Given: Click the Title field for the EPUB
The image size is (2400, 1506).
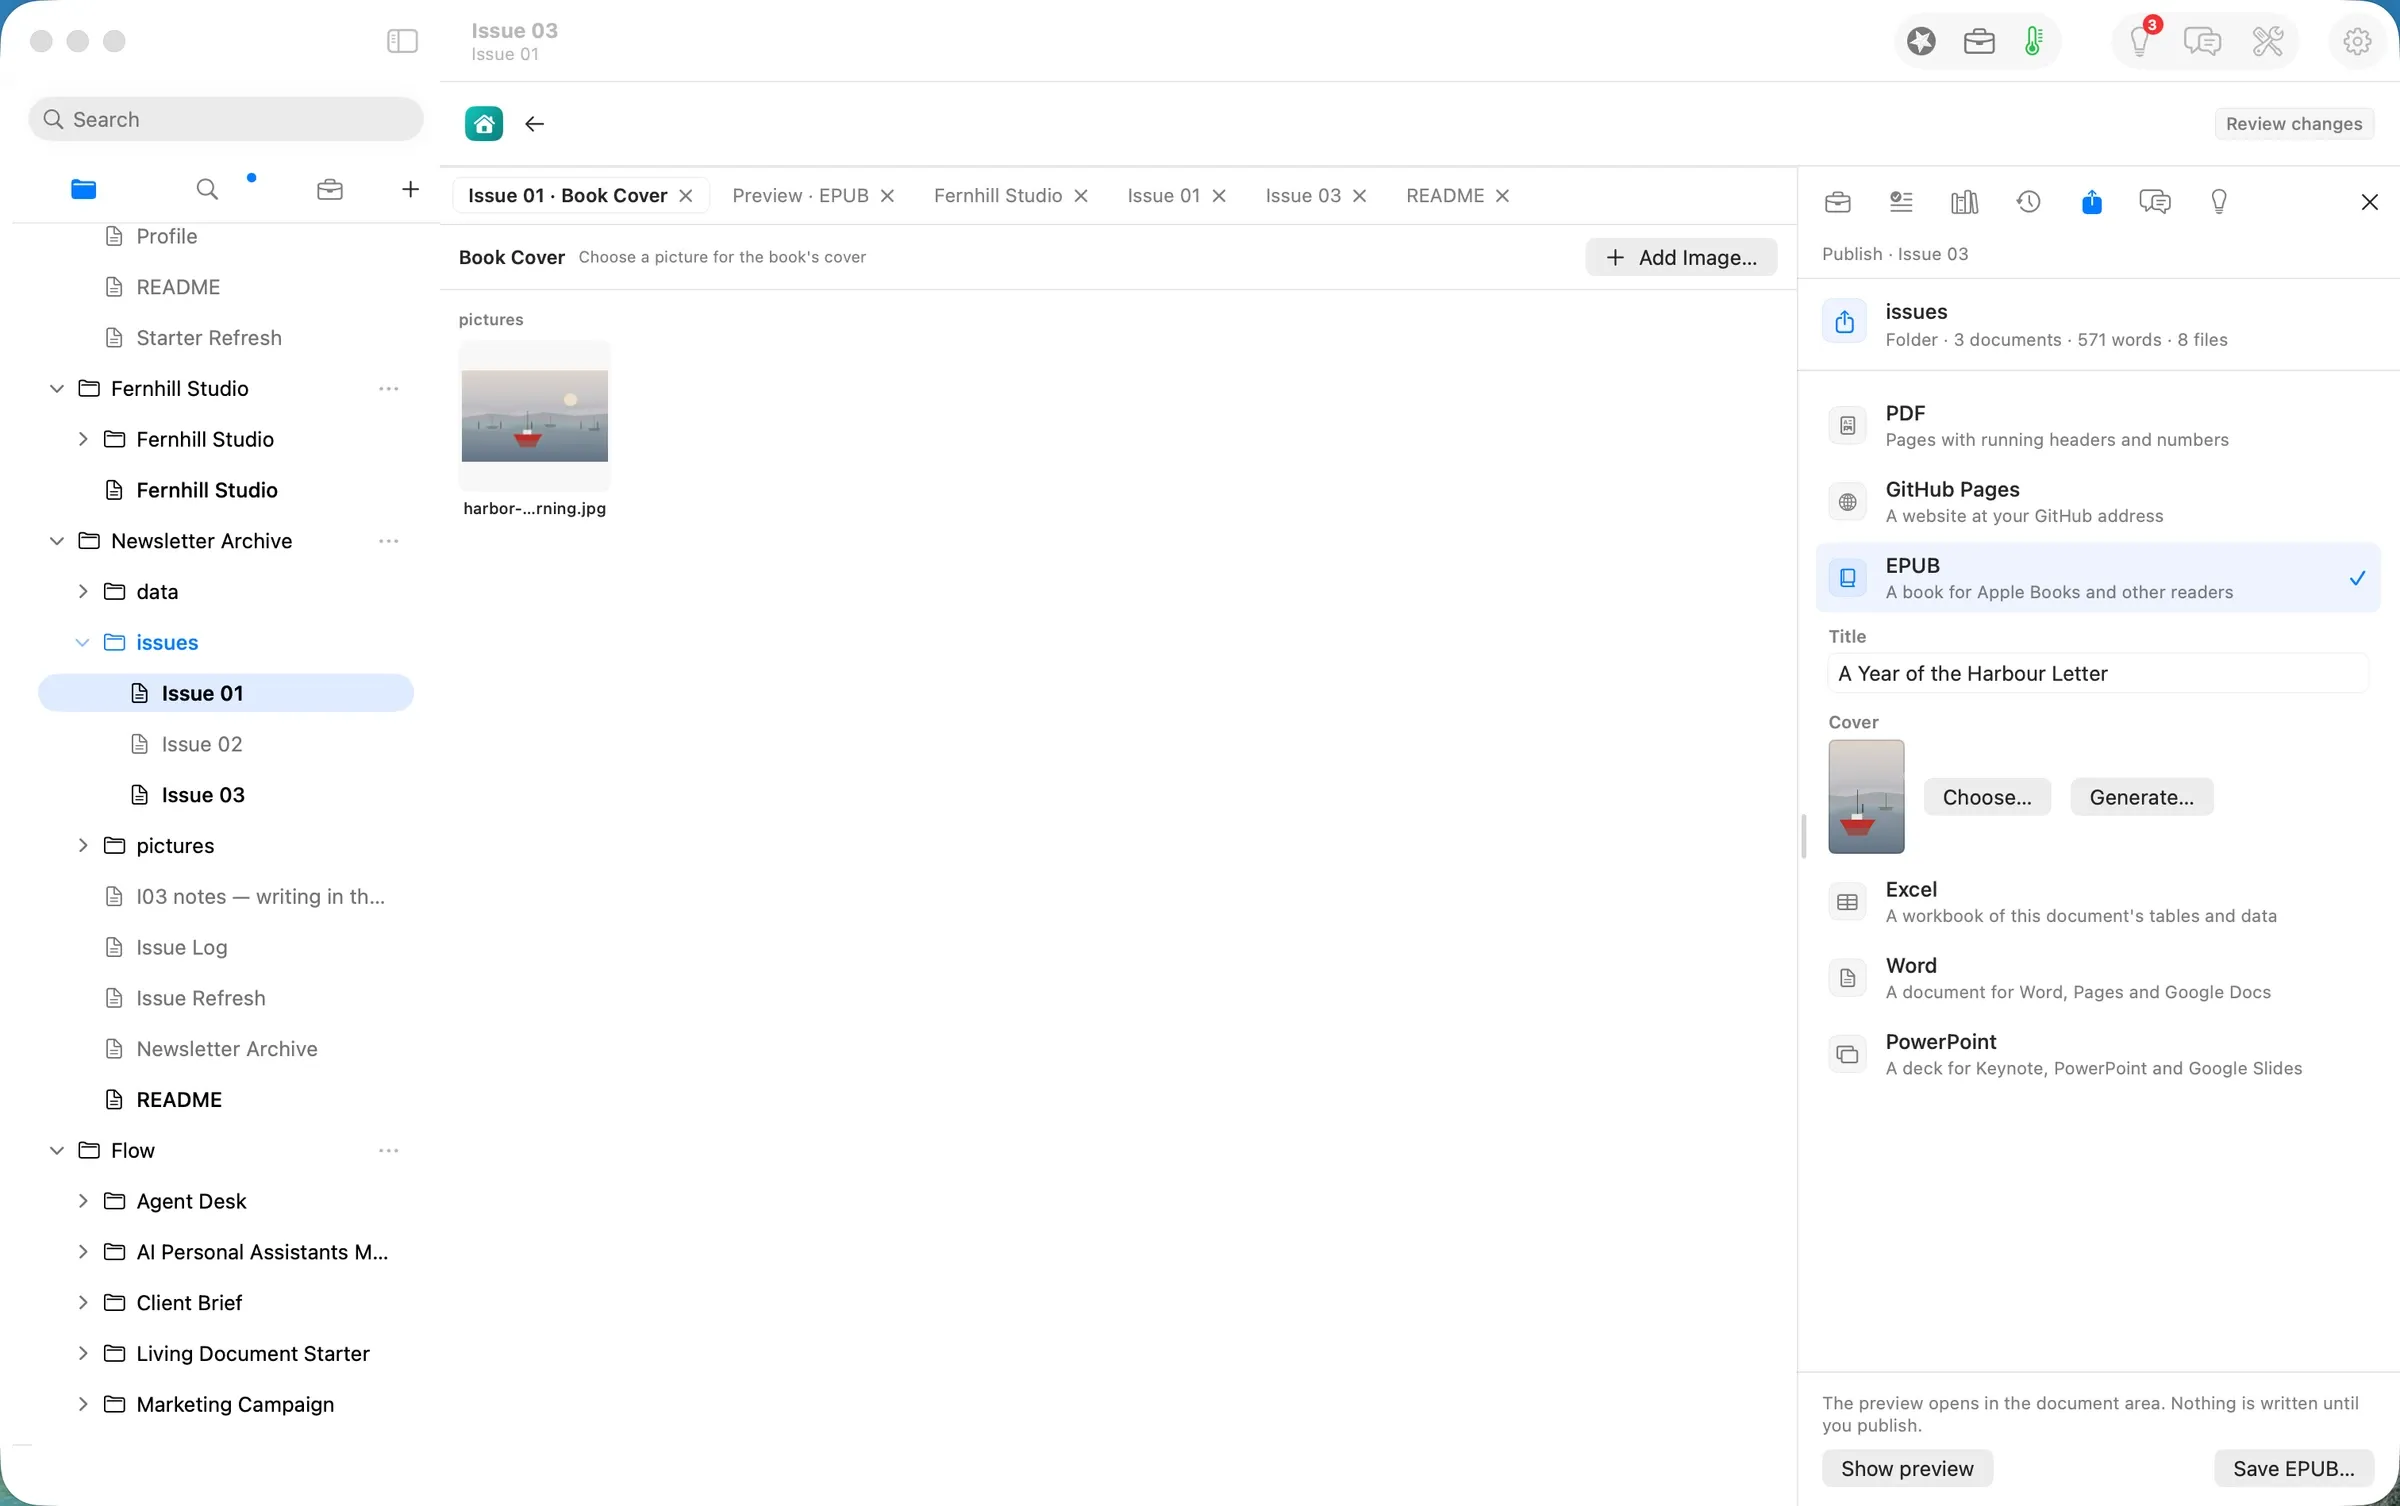Looking at the screenshot, I should coord(2098,673).
